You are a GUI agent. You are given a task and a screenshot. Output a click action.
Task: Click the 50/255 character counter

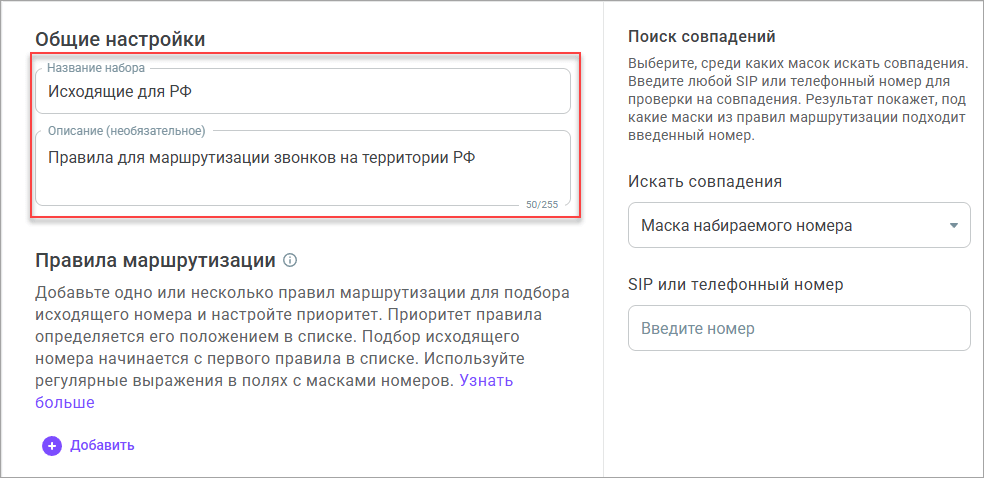pos(542,204)
